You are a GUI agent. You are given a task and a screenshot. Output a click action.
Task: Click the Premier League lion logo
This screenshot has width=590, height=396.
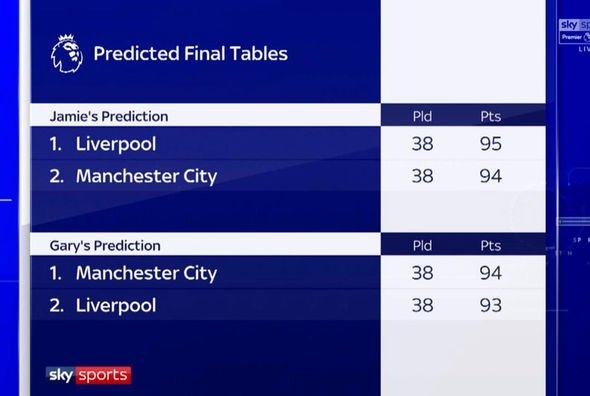tap(67, 54)
